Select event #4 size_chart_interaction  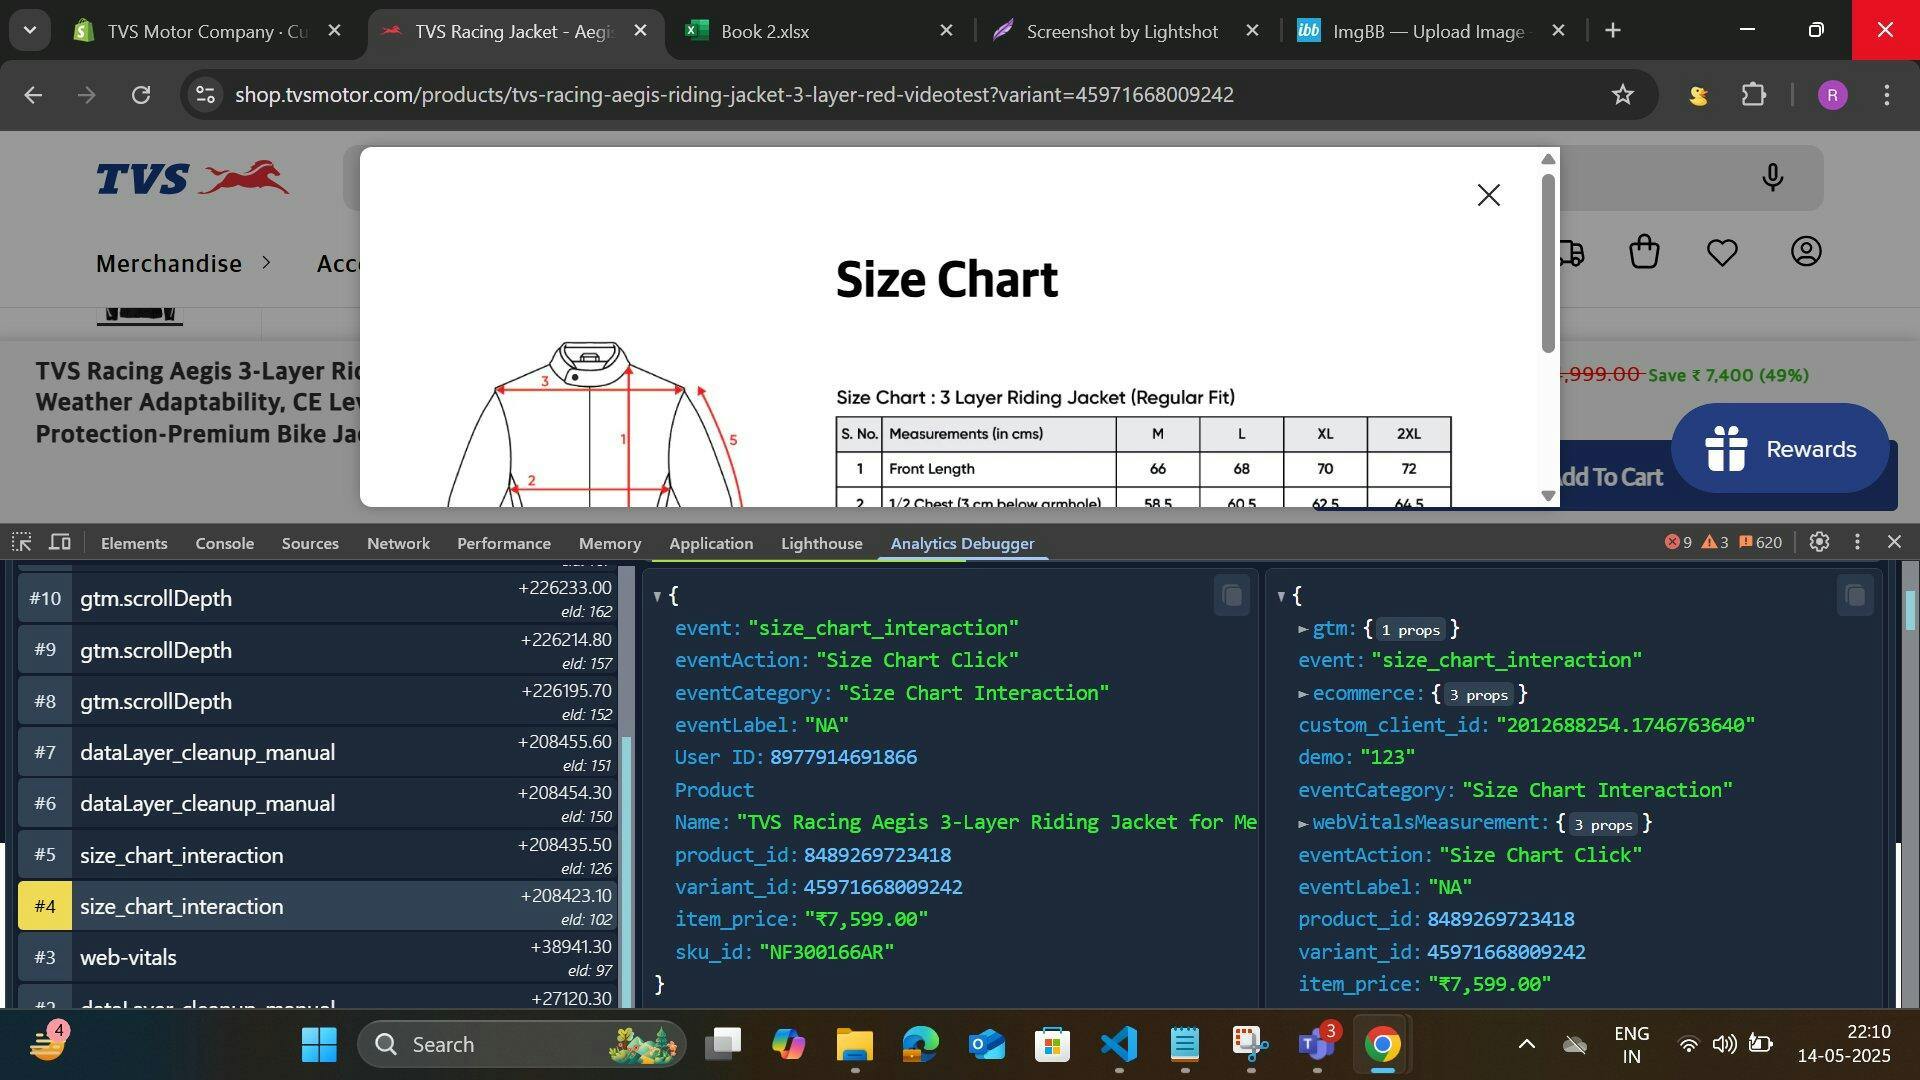coord(318,906)
